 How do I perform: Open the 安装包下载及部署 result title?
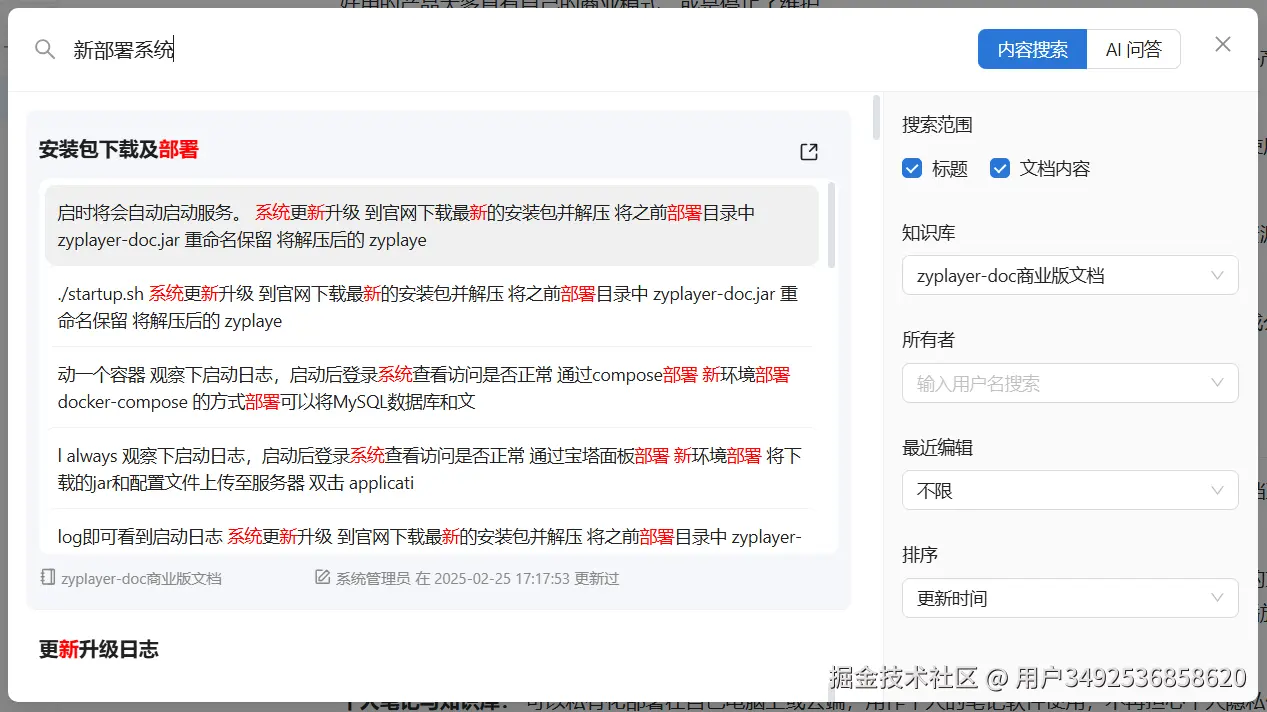pyautogui.click(x=119, y=150)
